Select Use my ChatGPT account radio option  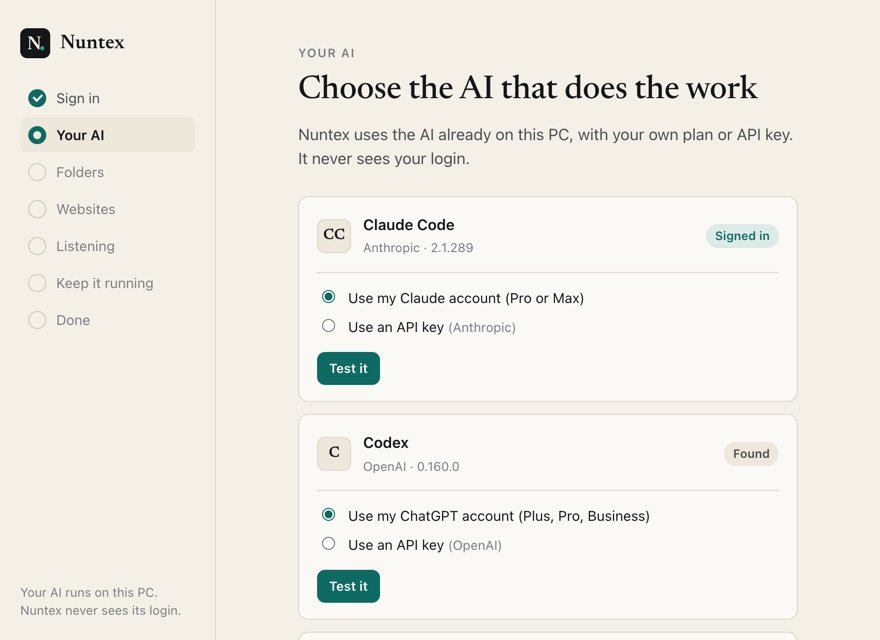pyautogui.click(x=328, y=514)
